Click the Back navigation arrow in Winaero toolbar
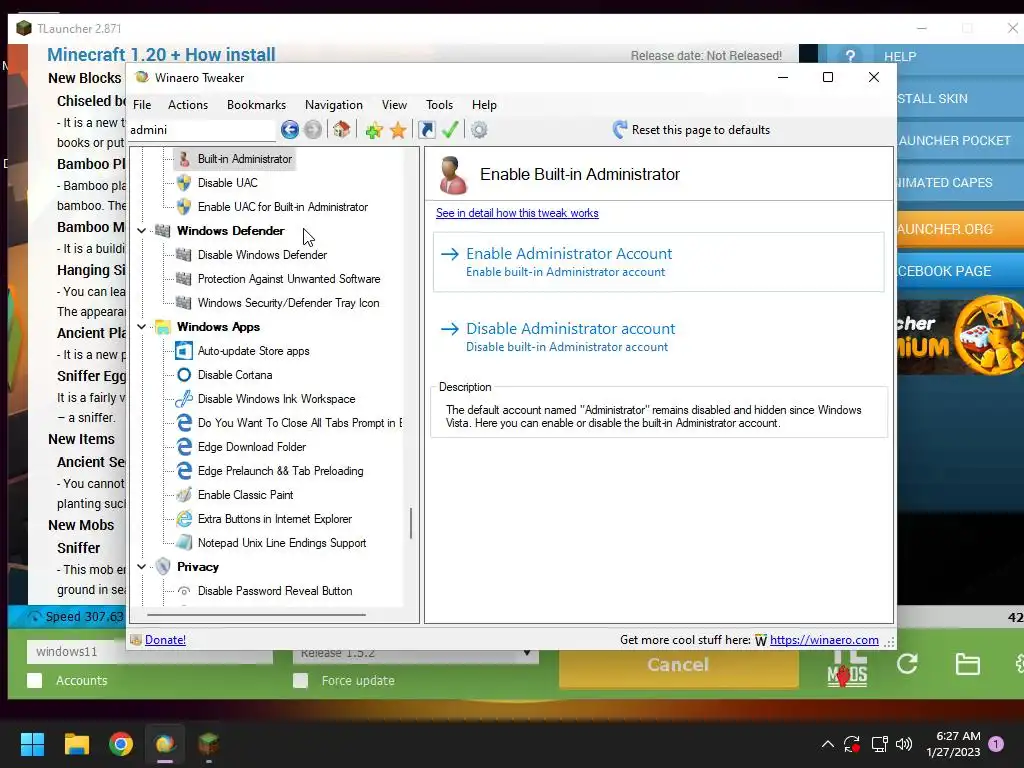This screenshot has height=768, width=1024. click(290, 129)
